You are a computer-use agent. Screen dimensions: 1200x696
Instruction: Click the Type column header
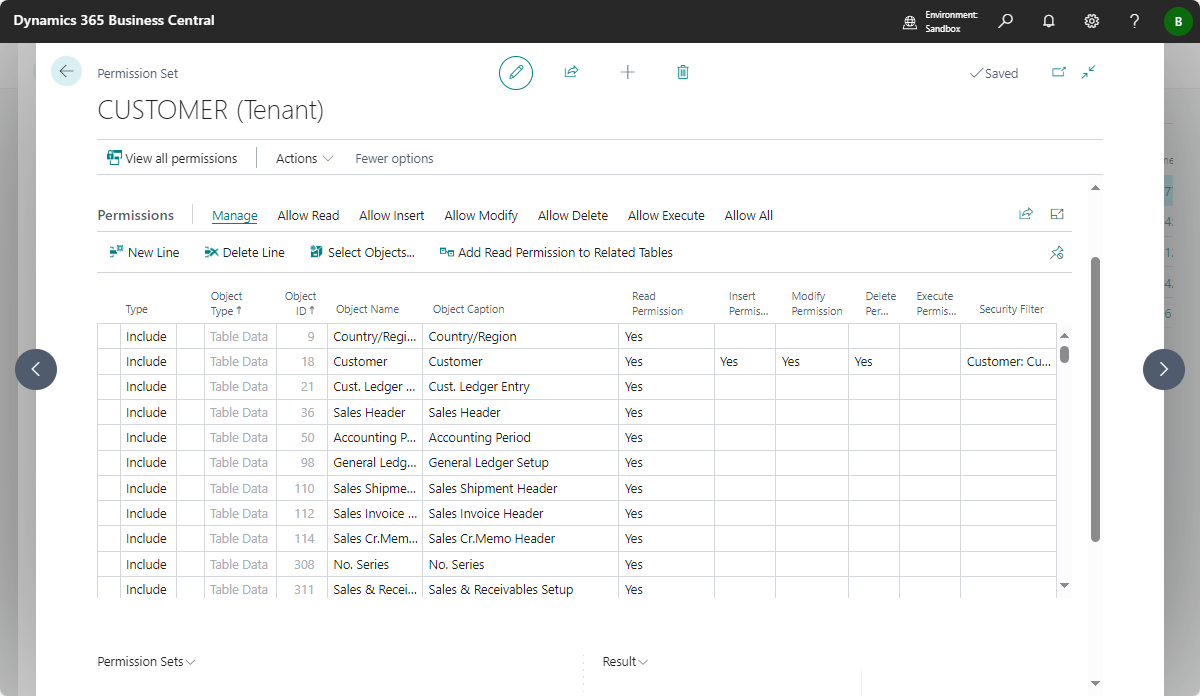tap(137, 310)
